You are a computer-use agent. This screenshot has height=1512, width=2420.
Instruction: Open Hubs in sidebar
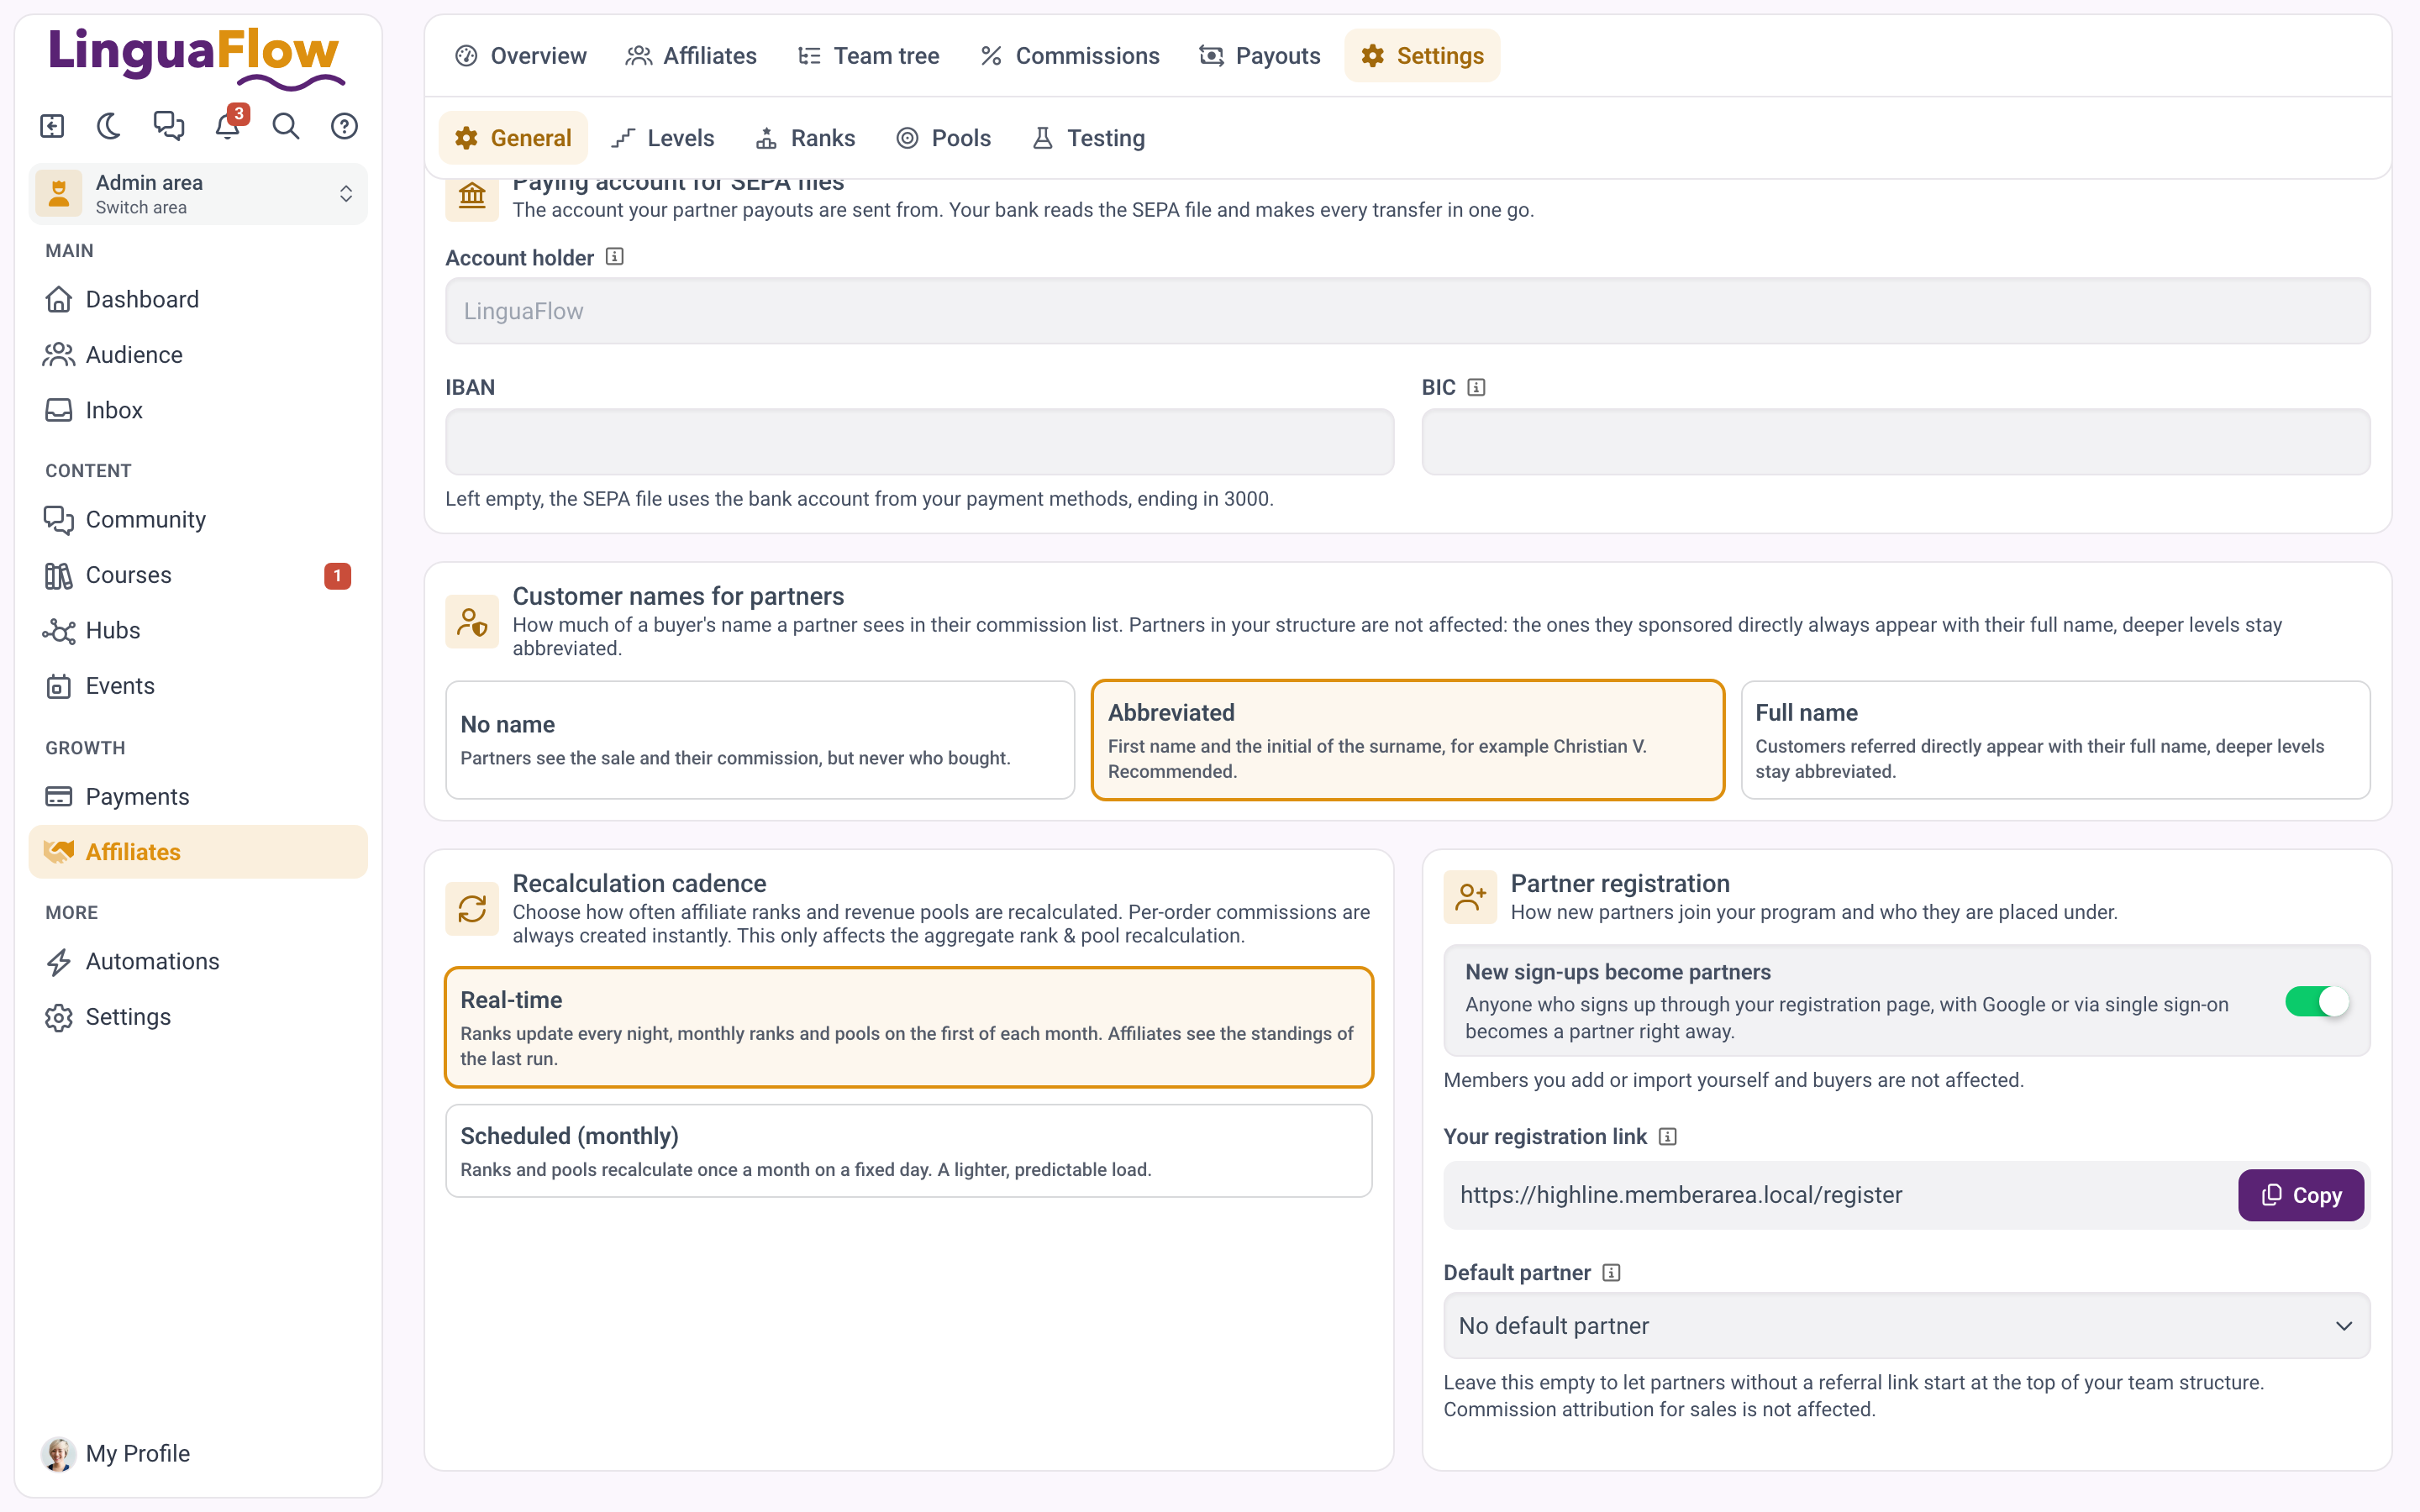click(198, 630)
